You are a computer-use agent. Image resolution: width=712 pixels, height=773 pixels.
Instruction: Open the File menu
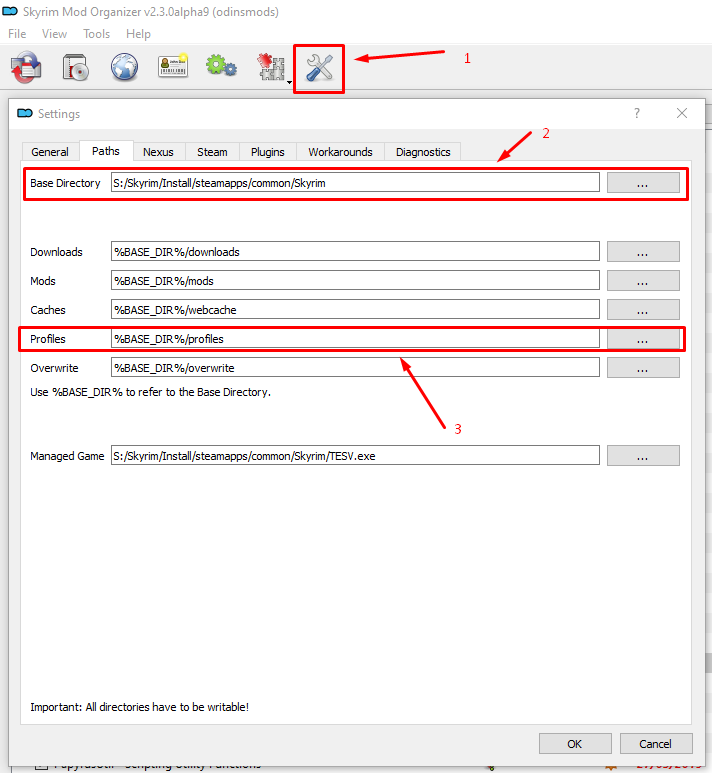[17, 34]
